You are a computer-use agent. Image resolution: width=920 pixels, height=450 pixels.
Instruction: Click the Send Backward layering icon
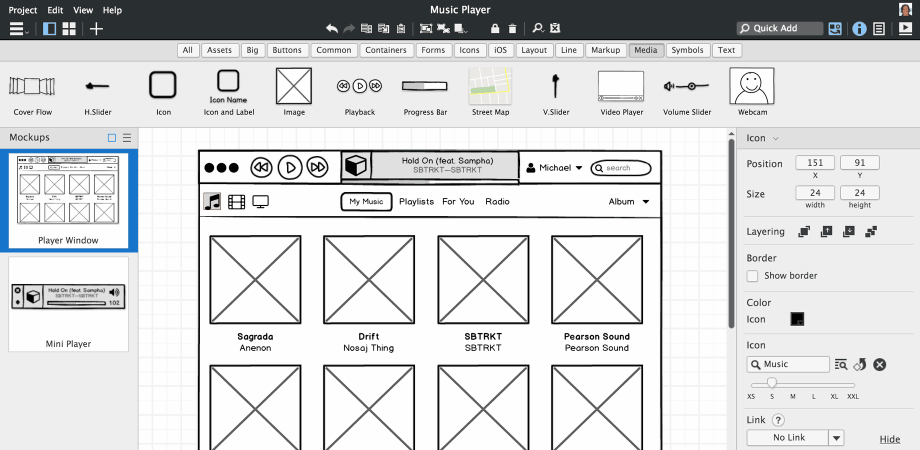(x=848, y=232)
